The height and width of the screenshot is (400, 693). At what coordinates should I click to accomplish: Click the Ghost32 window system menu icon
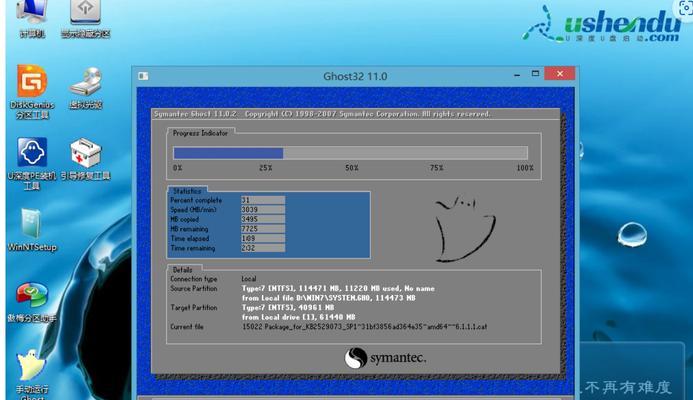coord(143,76)
